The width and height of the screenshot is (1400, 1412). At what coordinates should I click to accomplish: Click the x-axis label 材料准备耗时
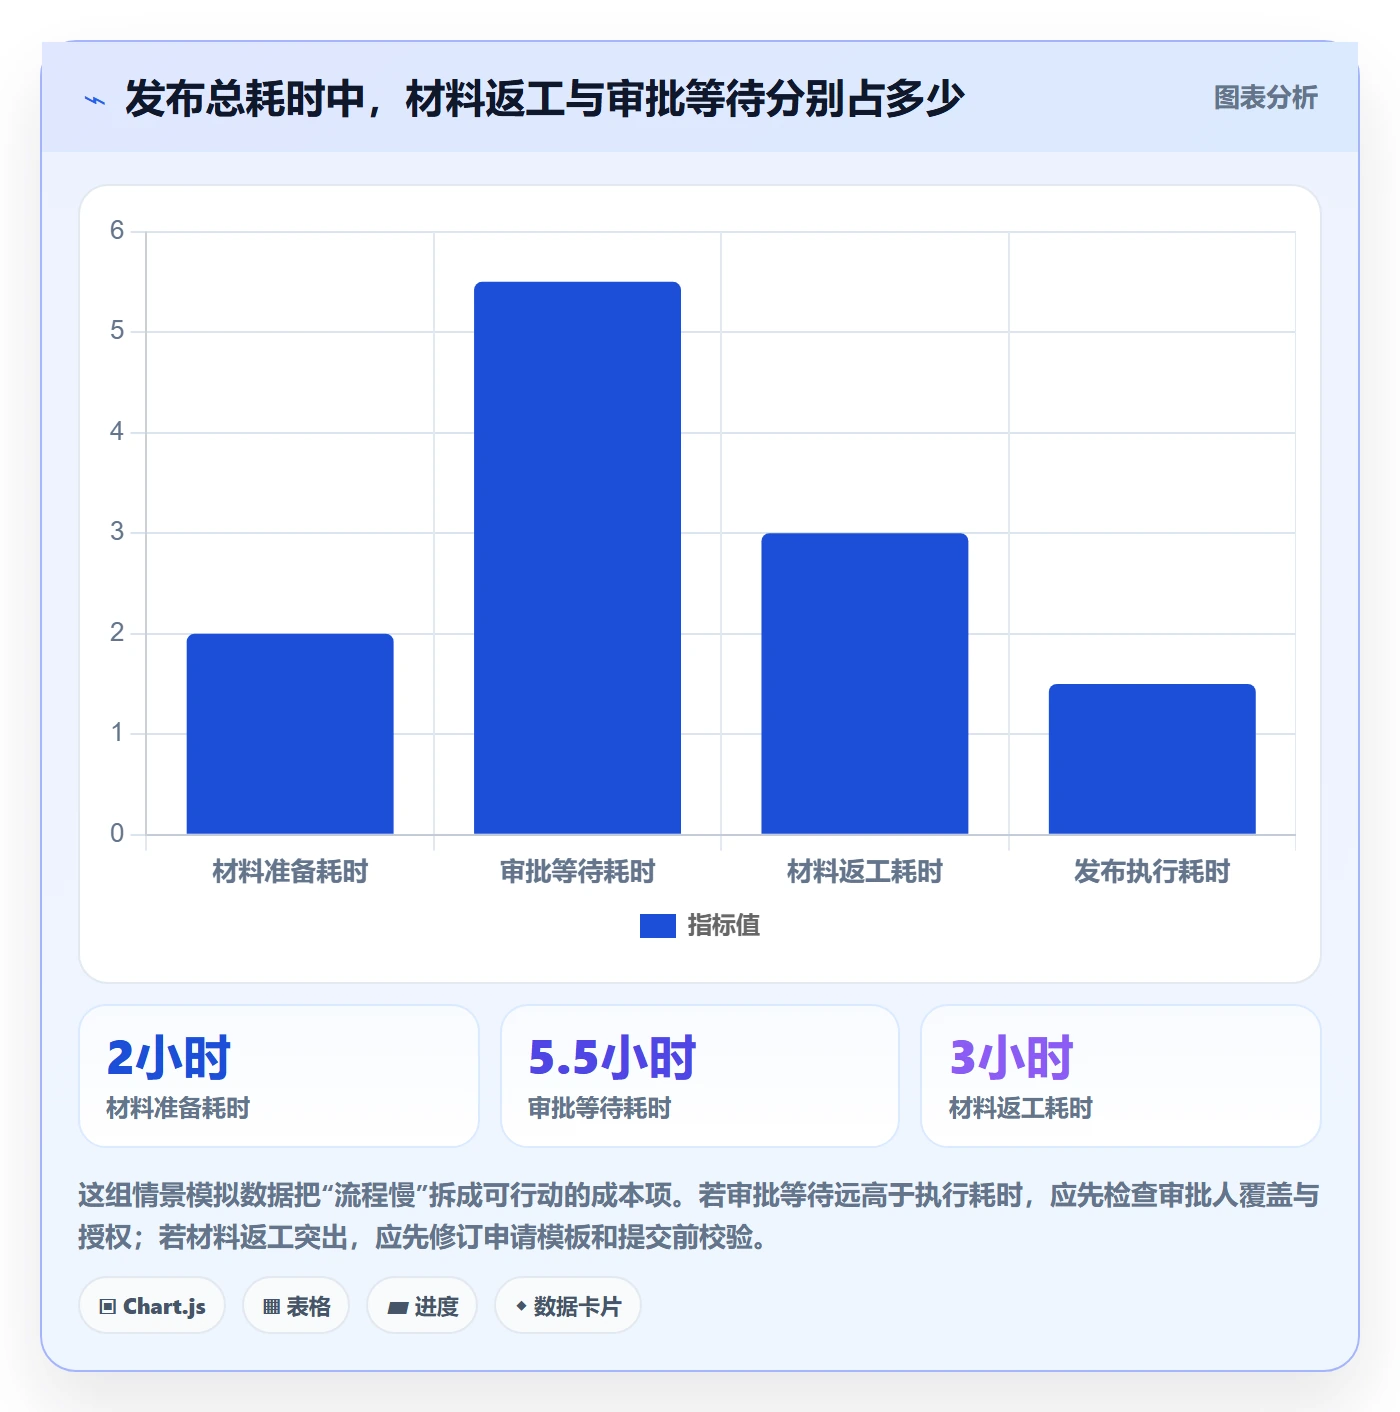290,872
